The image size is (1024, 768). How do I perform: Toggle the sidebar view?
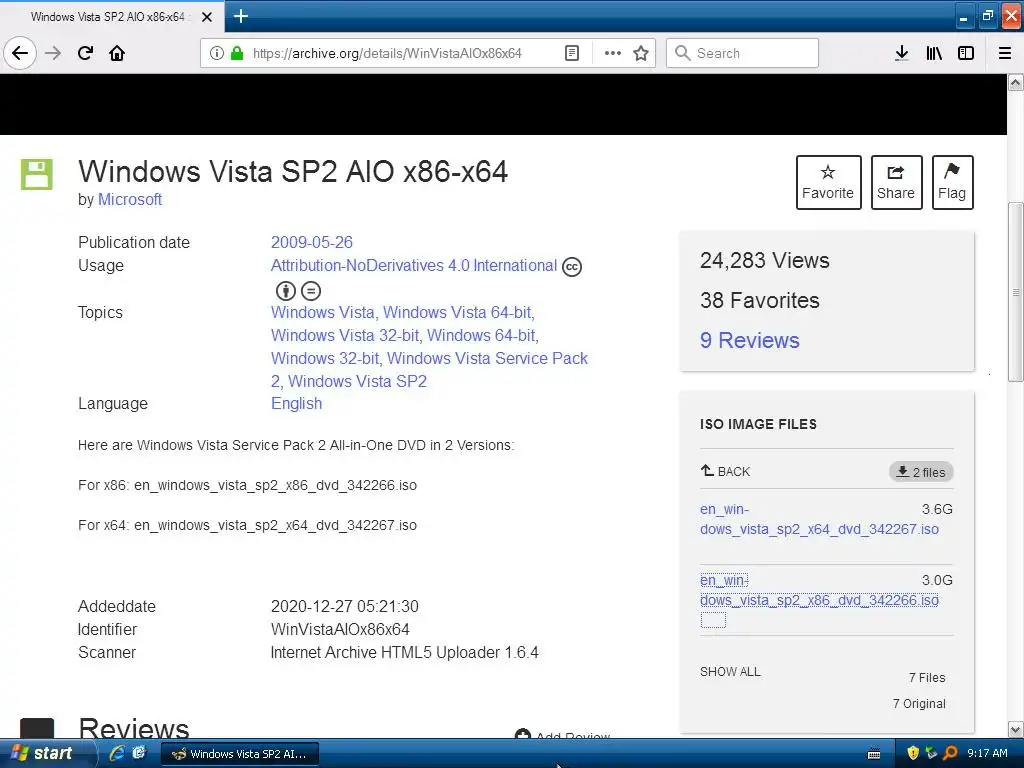tap(966, 53)
